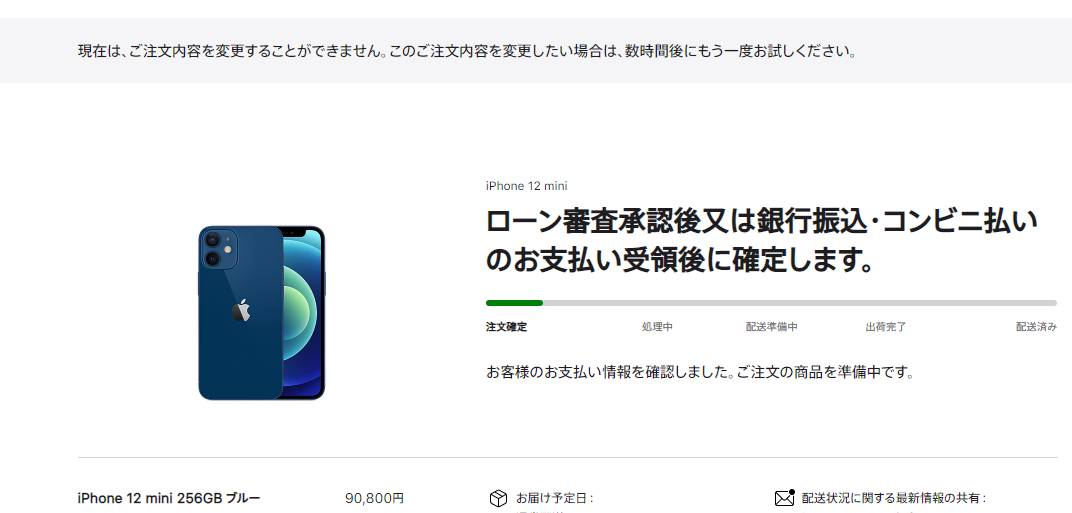Click the envelope notification icon
The width and height of the screenshot is (1072, 513).
point(784,497)
